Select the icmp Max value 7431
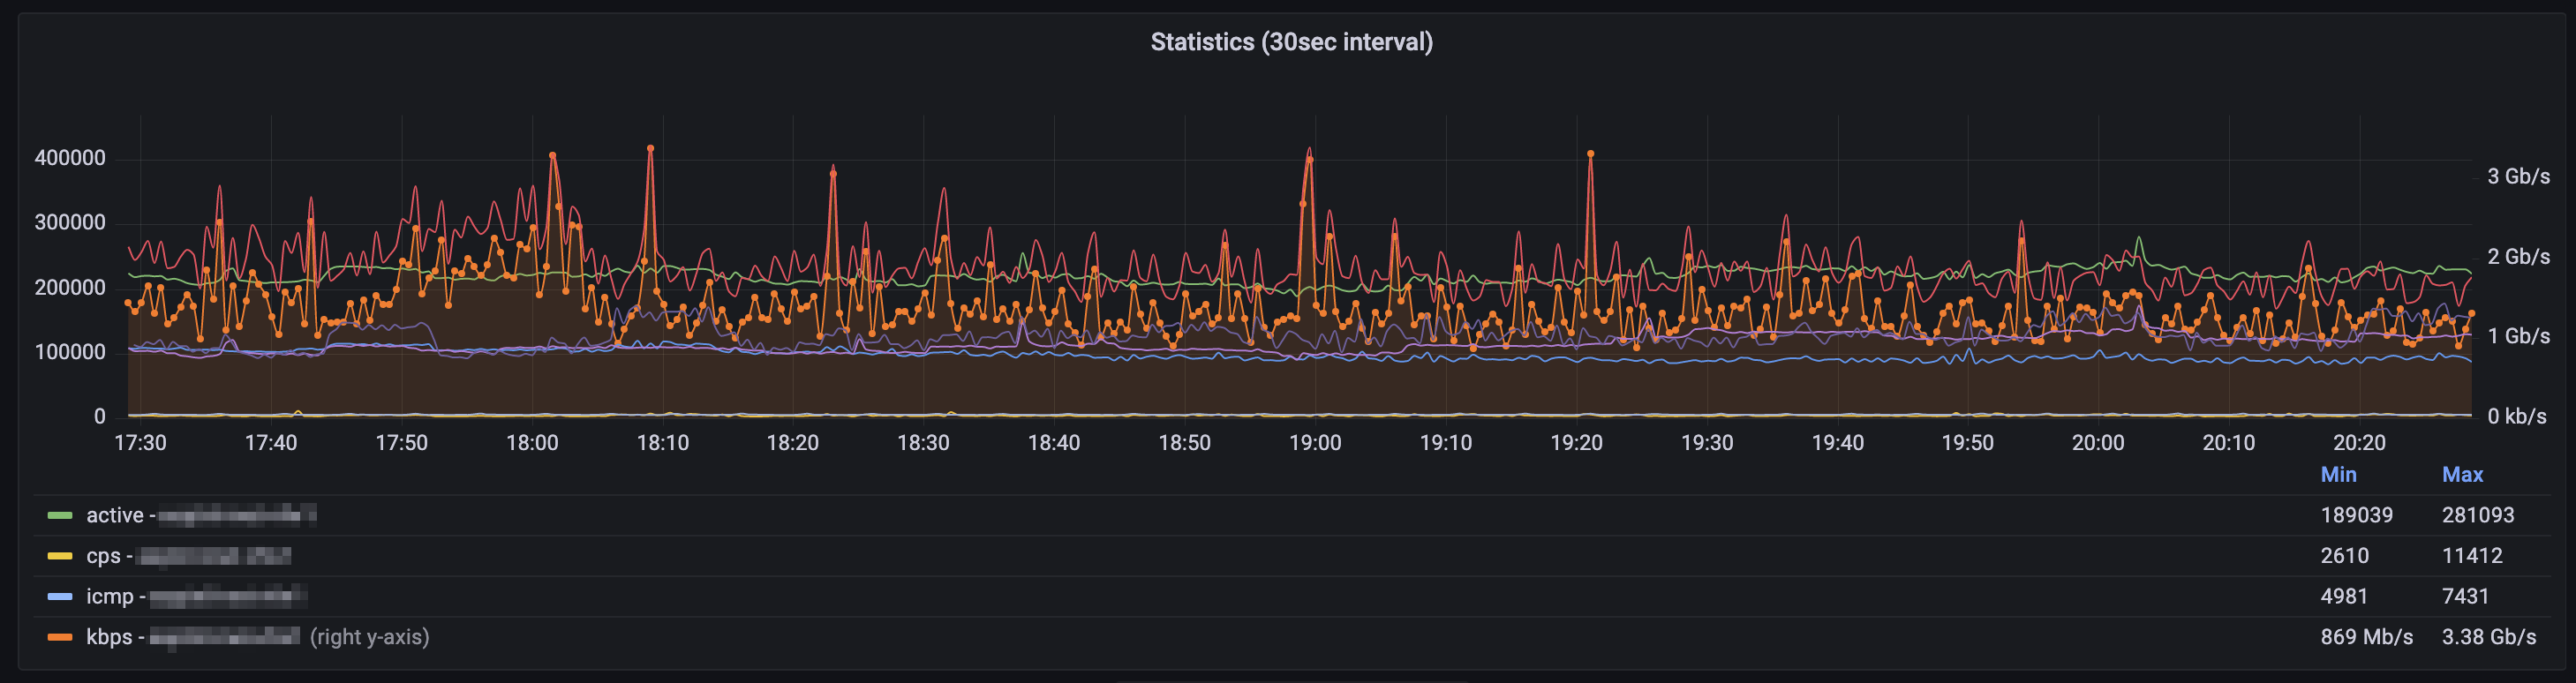The width and height of the screenshot is (2576, 683). (x=2465, y=597)
